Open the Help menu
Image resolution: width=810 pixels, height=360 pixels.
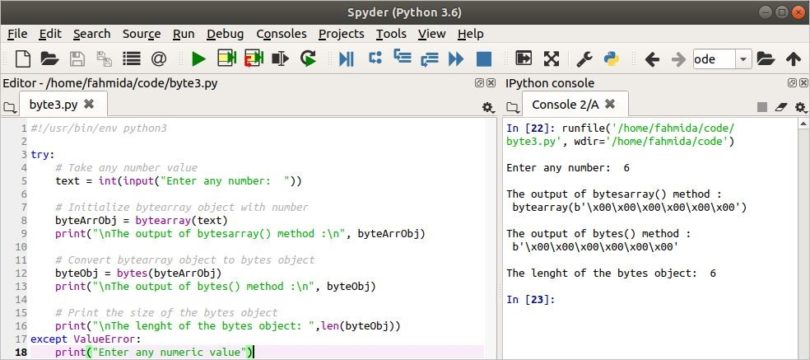(x=470, y=34)
